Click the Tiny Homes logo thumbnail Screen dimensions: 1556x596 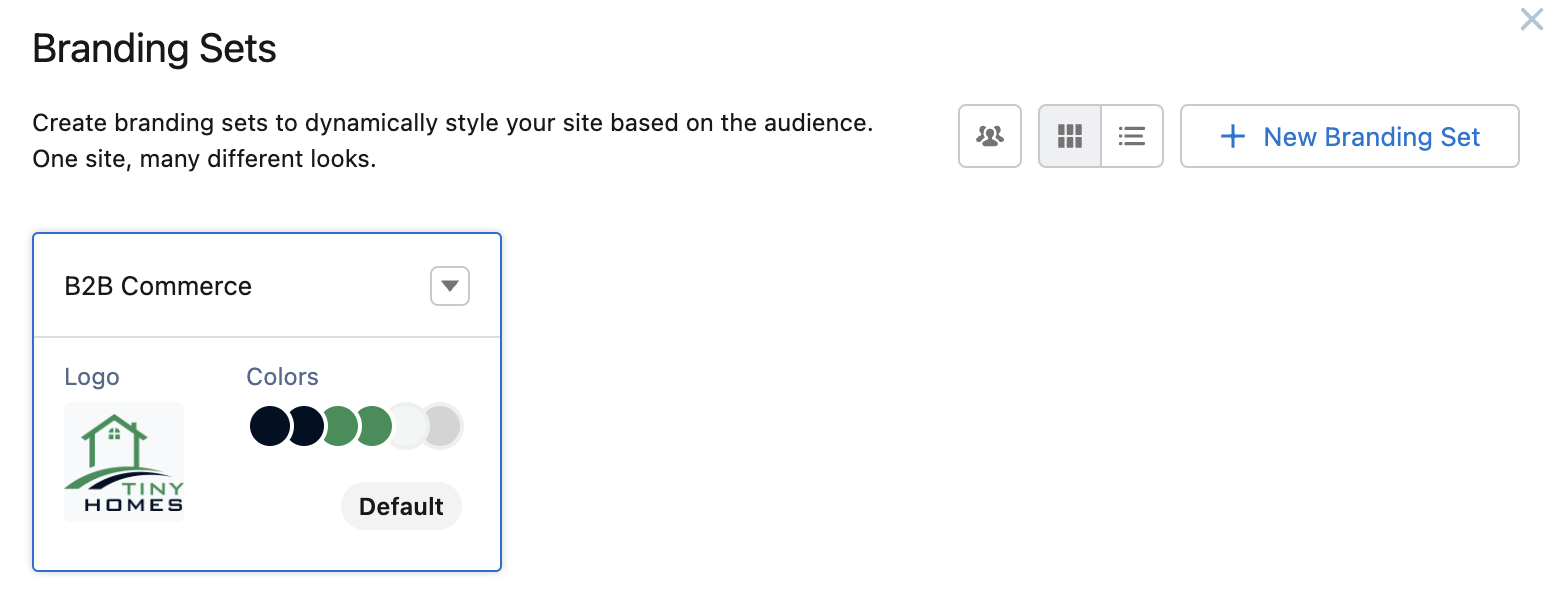tap(124, 462)
